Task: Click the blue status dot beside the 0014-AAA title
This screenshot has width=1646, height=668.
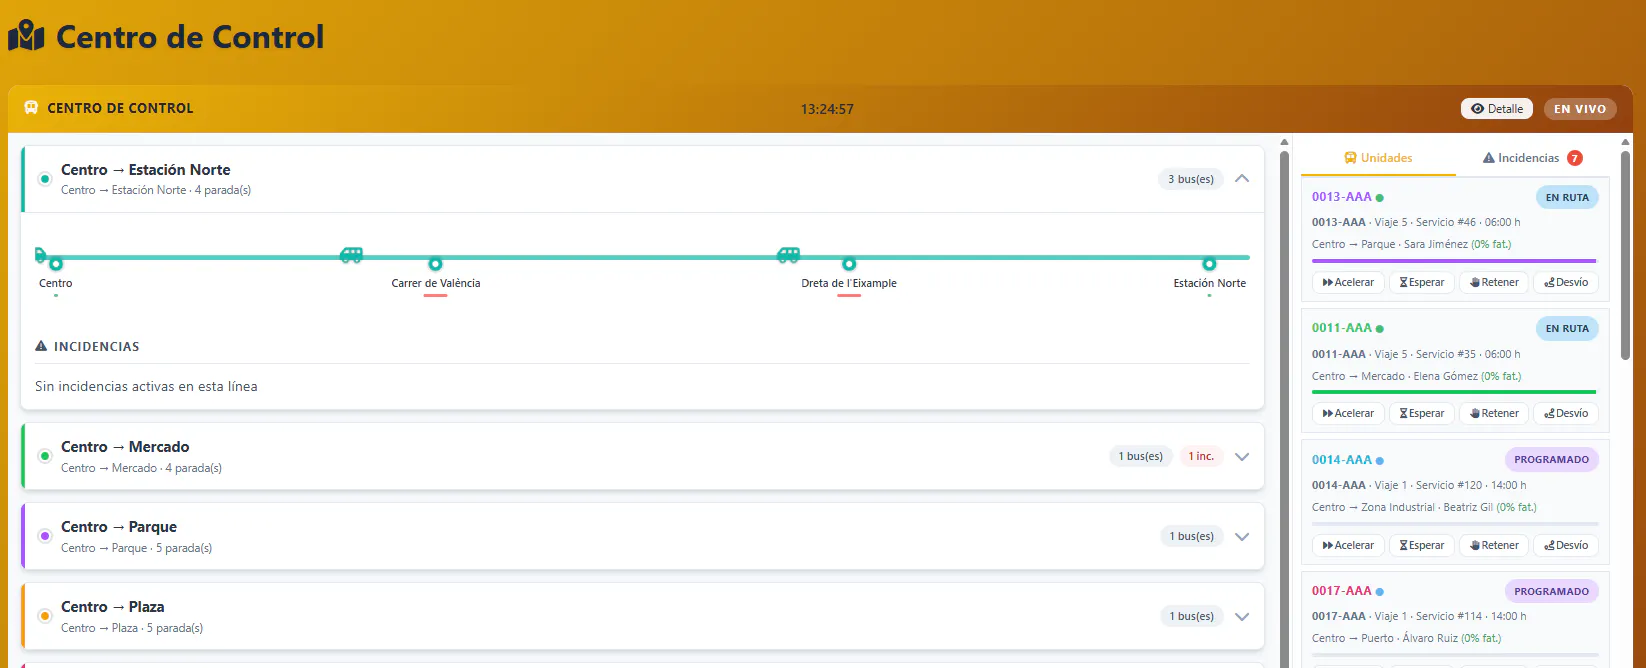Action: pos(1380,461)
